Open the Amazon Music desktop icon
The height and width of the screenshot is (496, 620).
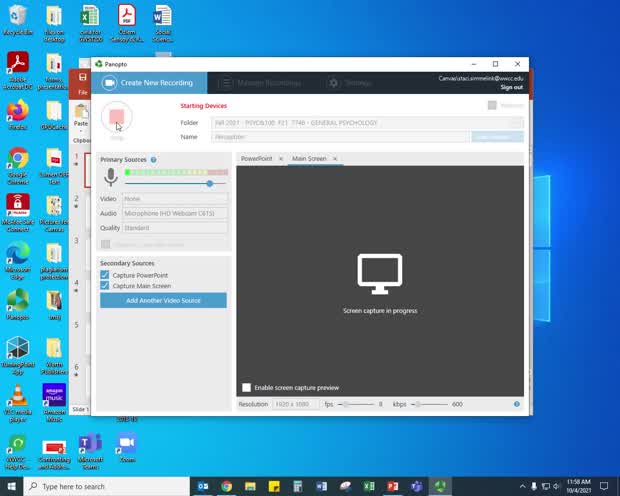tap(54, 403)
